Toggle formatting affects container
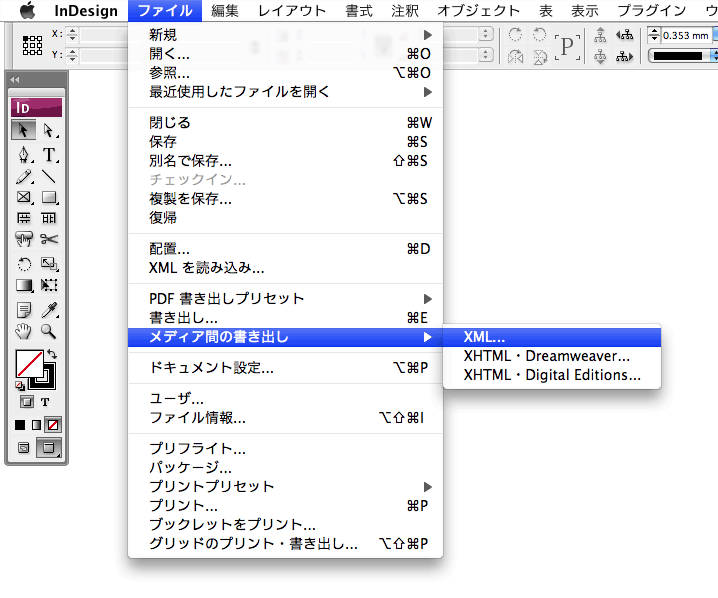The image size is (718, 598). (x=27, y=402)
